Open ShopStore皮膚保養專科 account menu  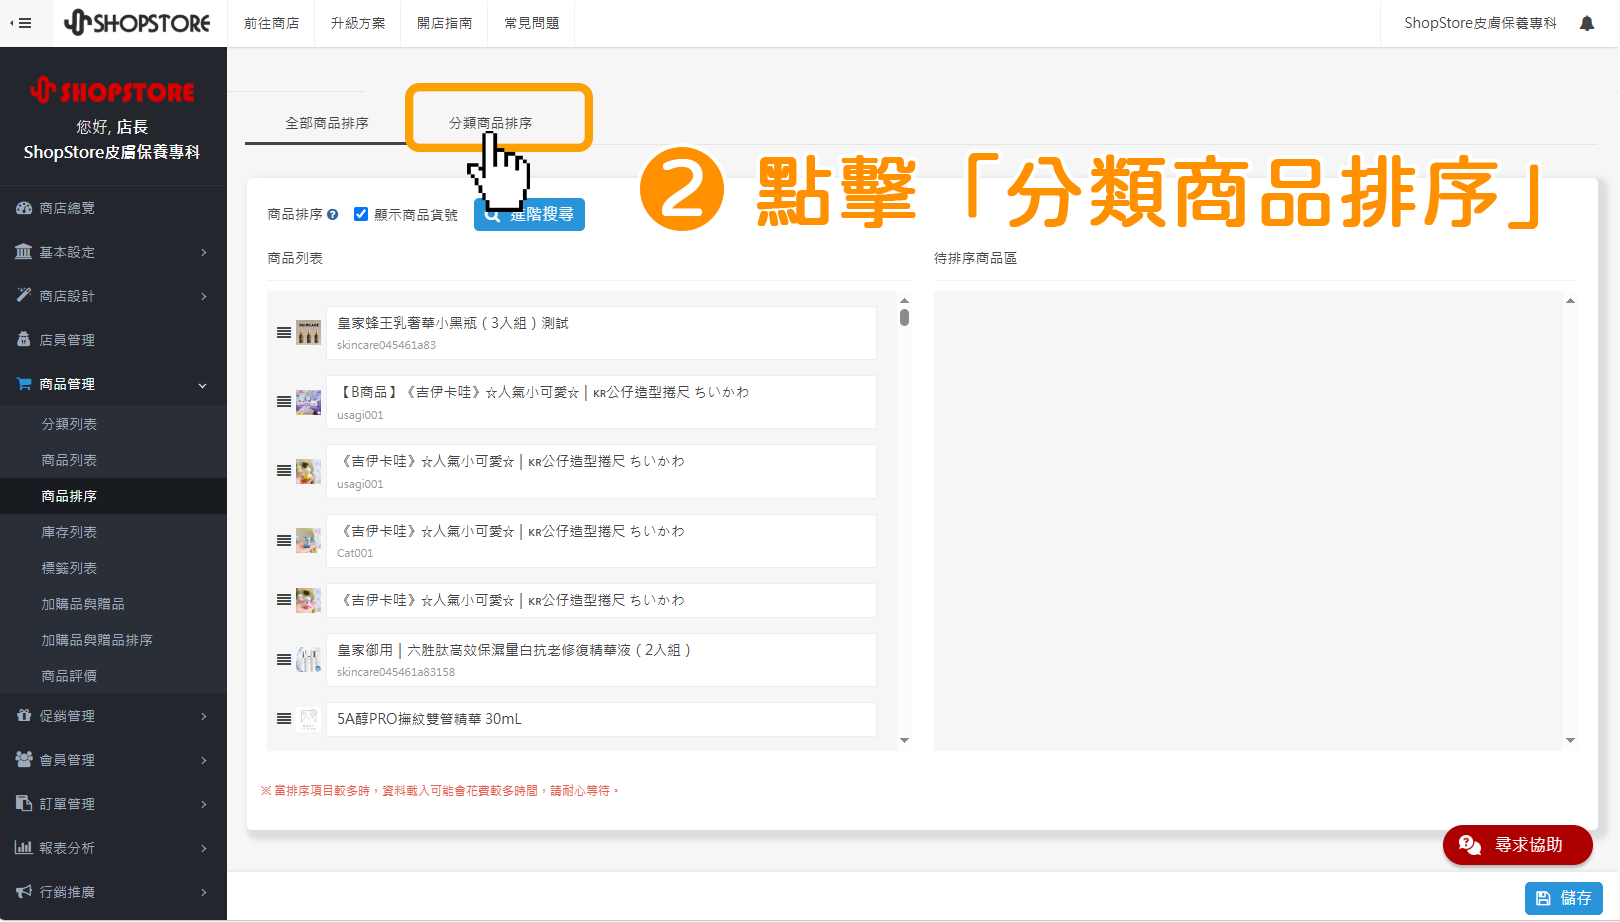(x=1481, y=23)
